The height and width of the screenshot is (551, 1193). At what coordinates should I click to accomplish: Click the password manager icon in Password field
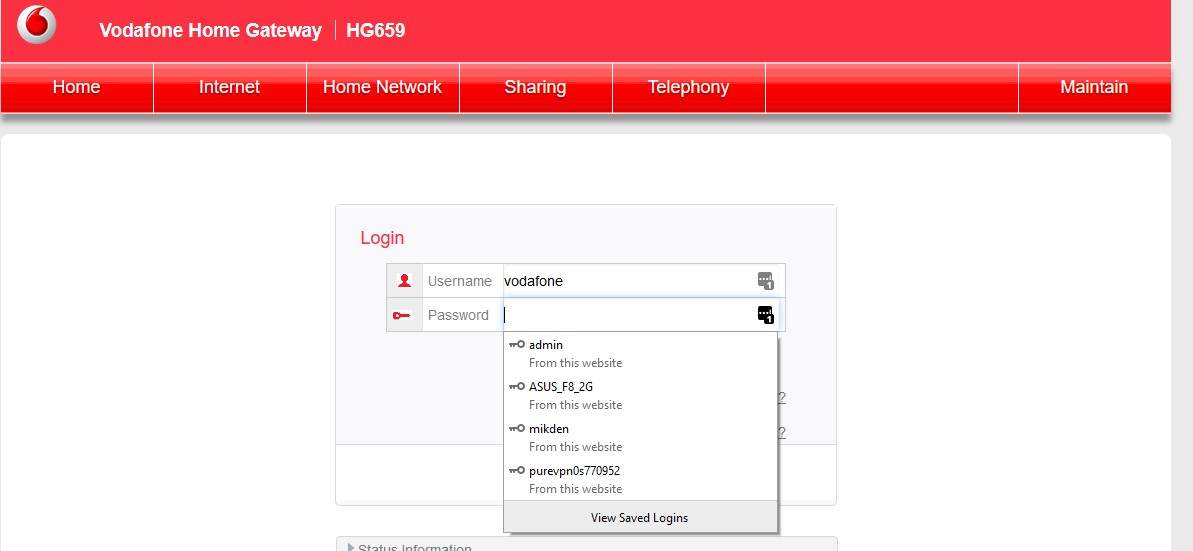[765, 314]
